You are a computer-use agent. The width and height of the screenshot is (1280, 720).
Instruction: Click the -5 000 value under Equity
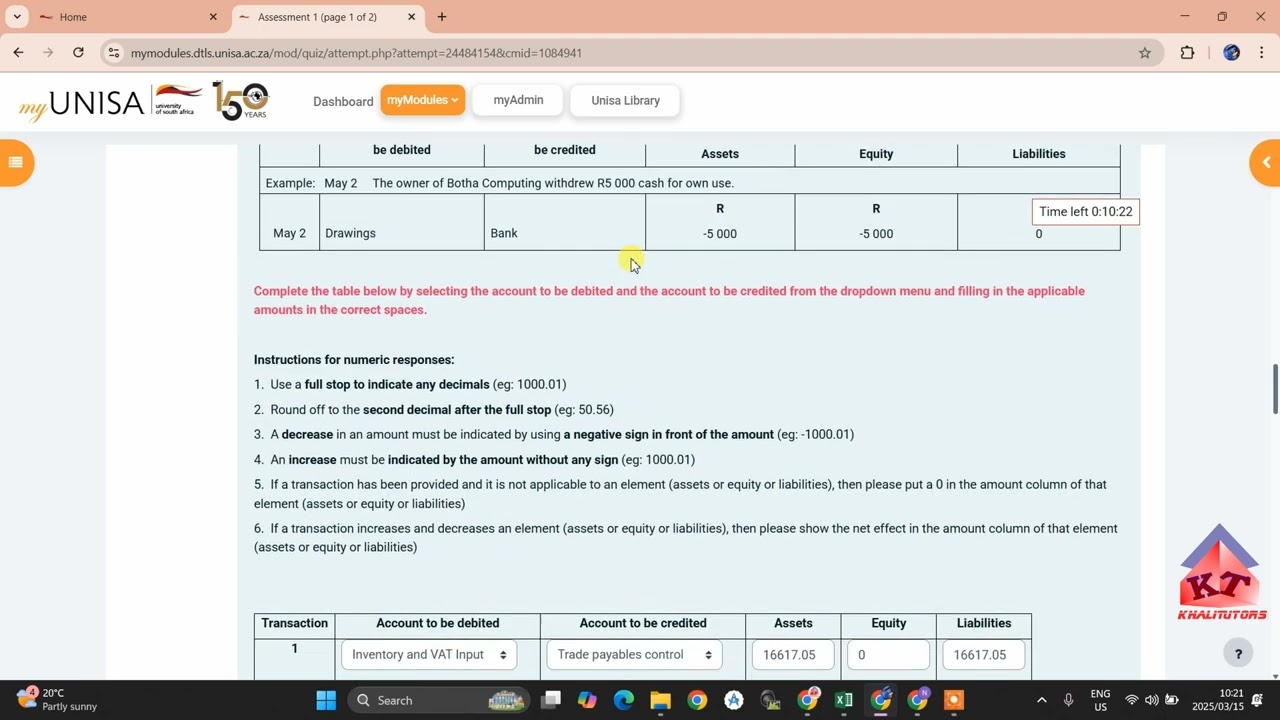point(876,234)
